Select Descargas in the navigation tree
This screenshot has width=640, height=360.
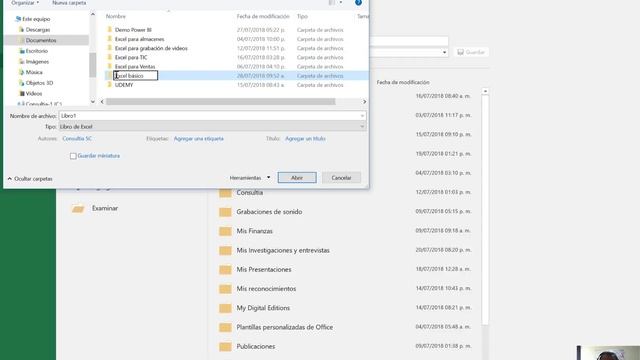coord(38,29)
